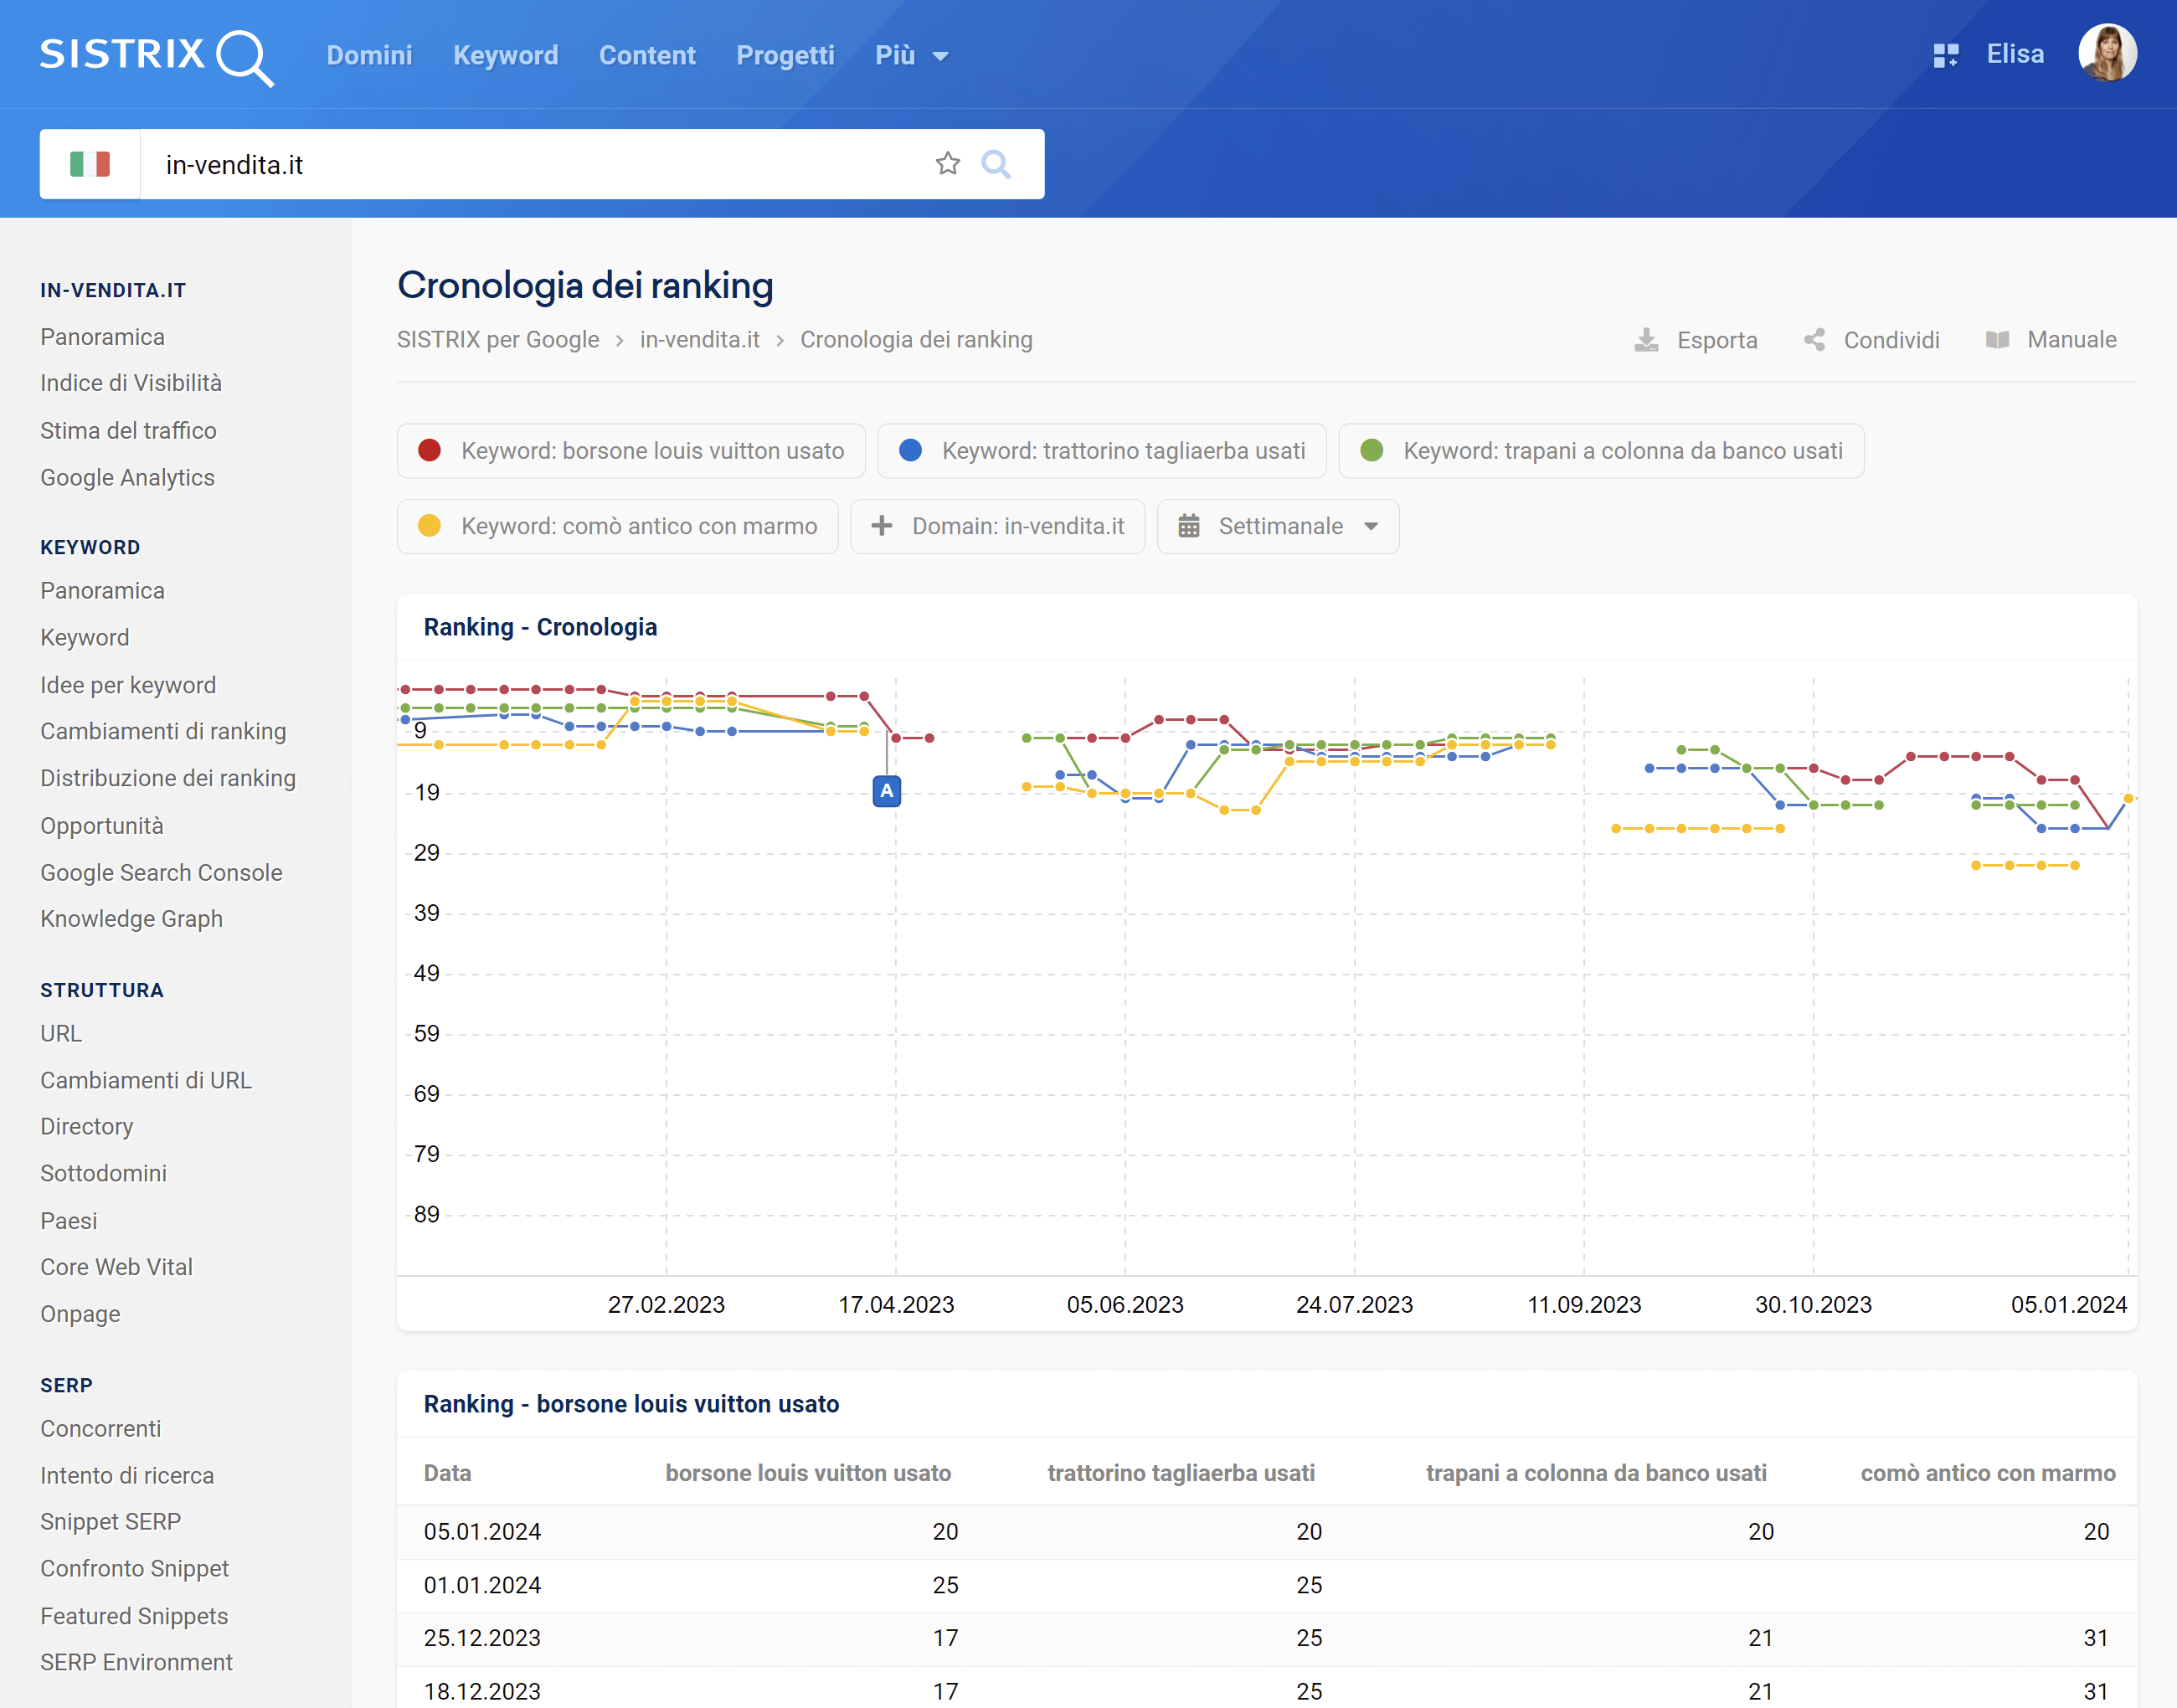Screen dimensions: 2177x1708
Task: Click the plus icon beside Domain: in-vendita.it
Action: [x=881, y=526]
